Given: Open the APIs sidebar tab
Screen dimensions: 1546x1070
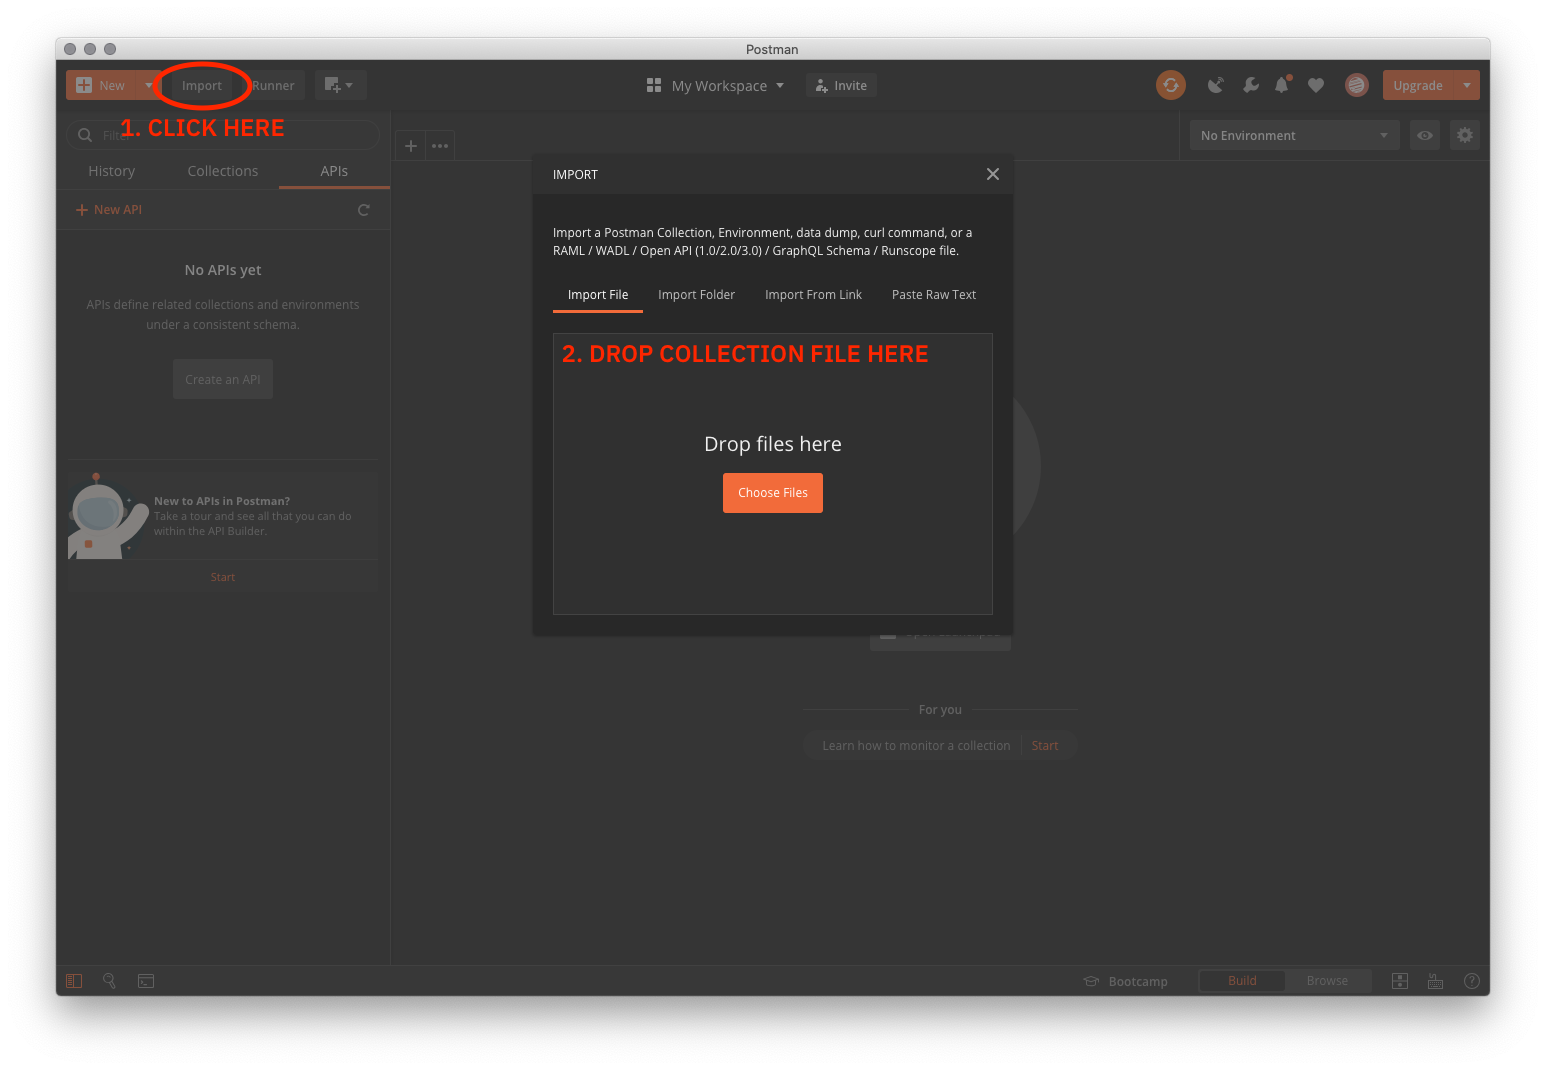Looking at the screenshot, I should 334,171.
